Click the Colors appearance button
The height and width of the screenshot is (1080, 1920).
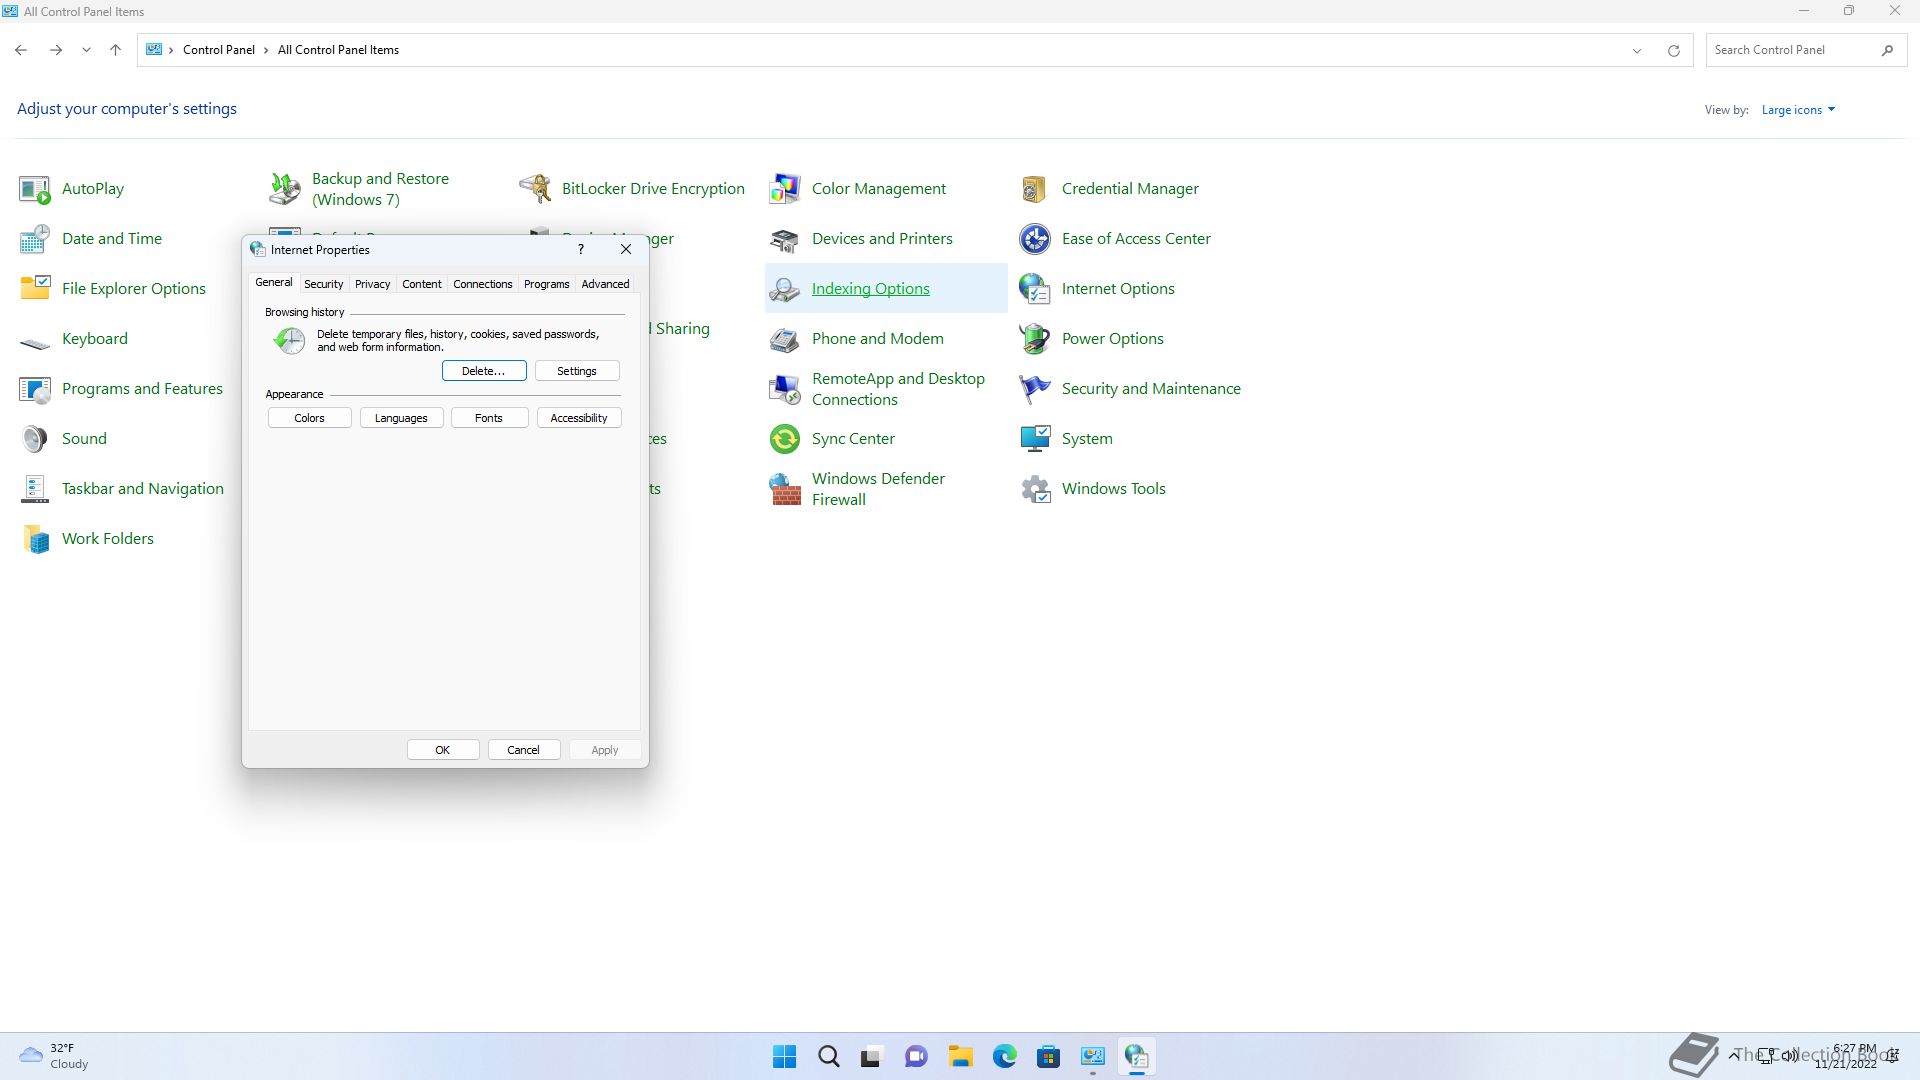tap(309, 418)
